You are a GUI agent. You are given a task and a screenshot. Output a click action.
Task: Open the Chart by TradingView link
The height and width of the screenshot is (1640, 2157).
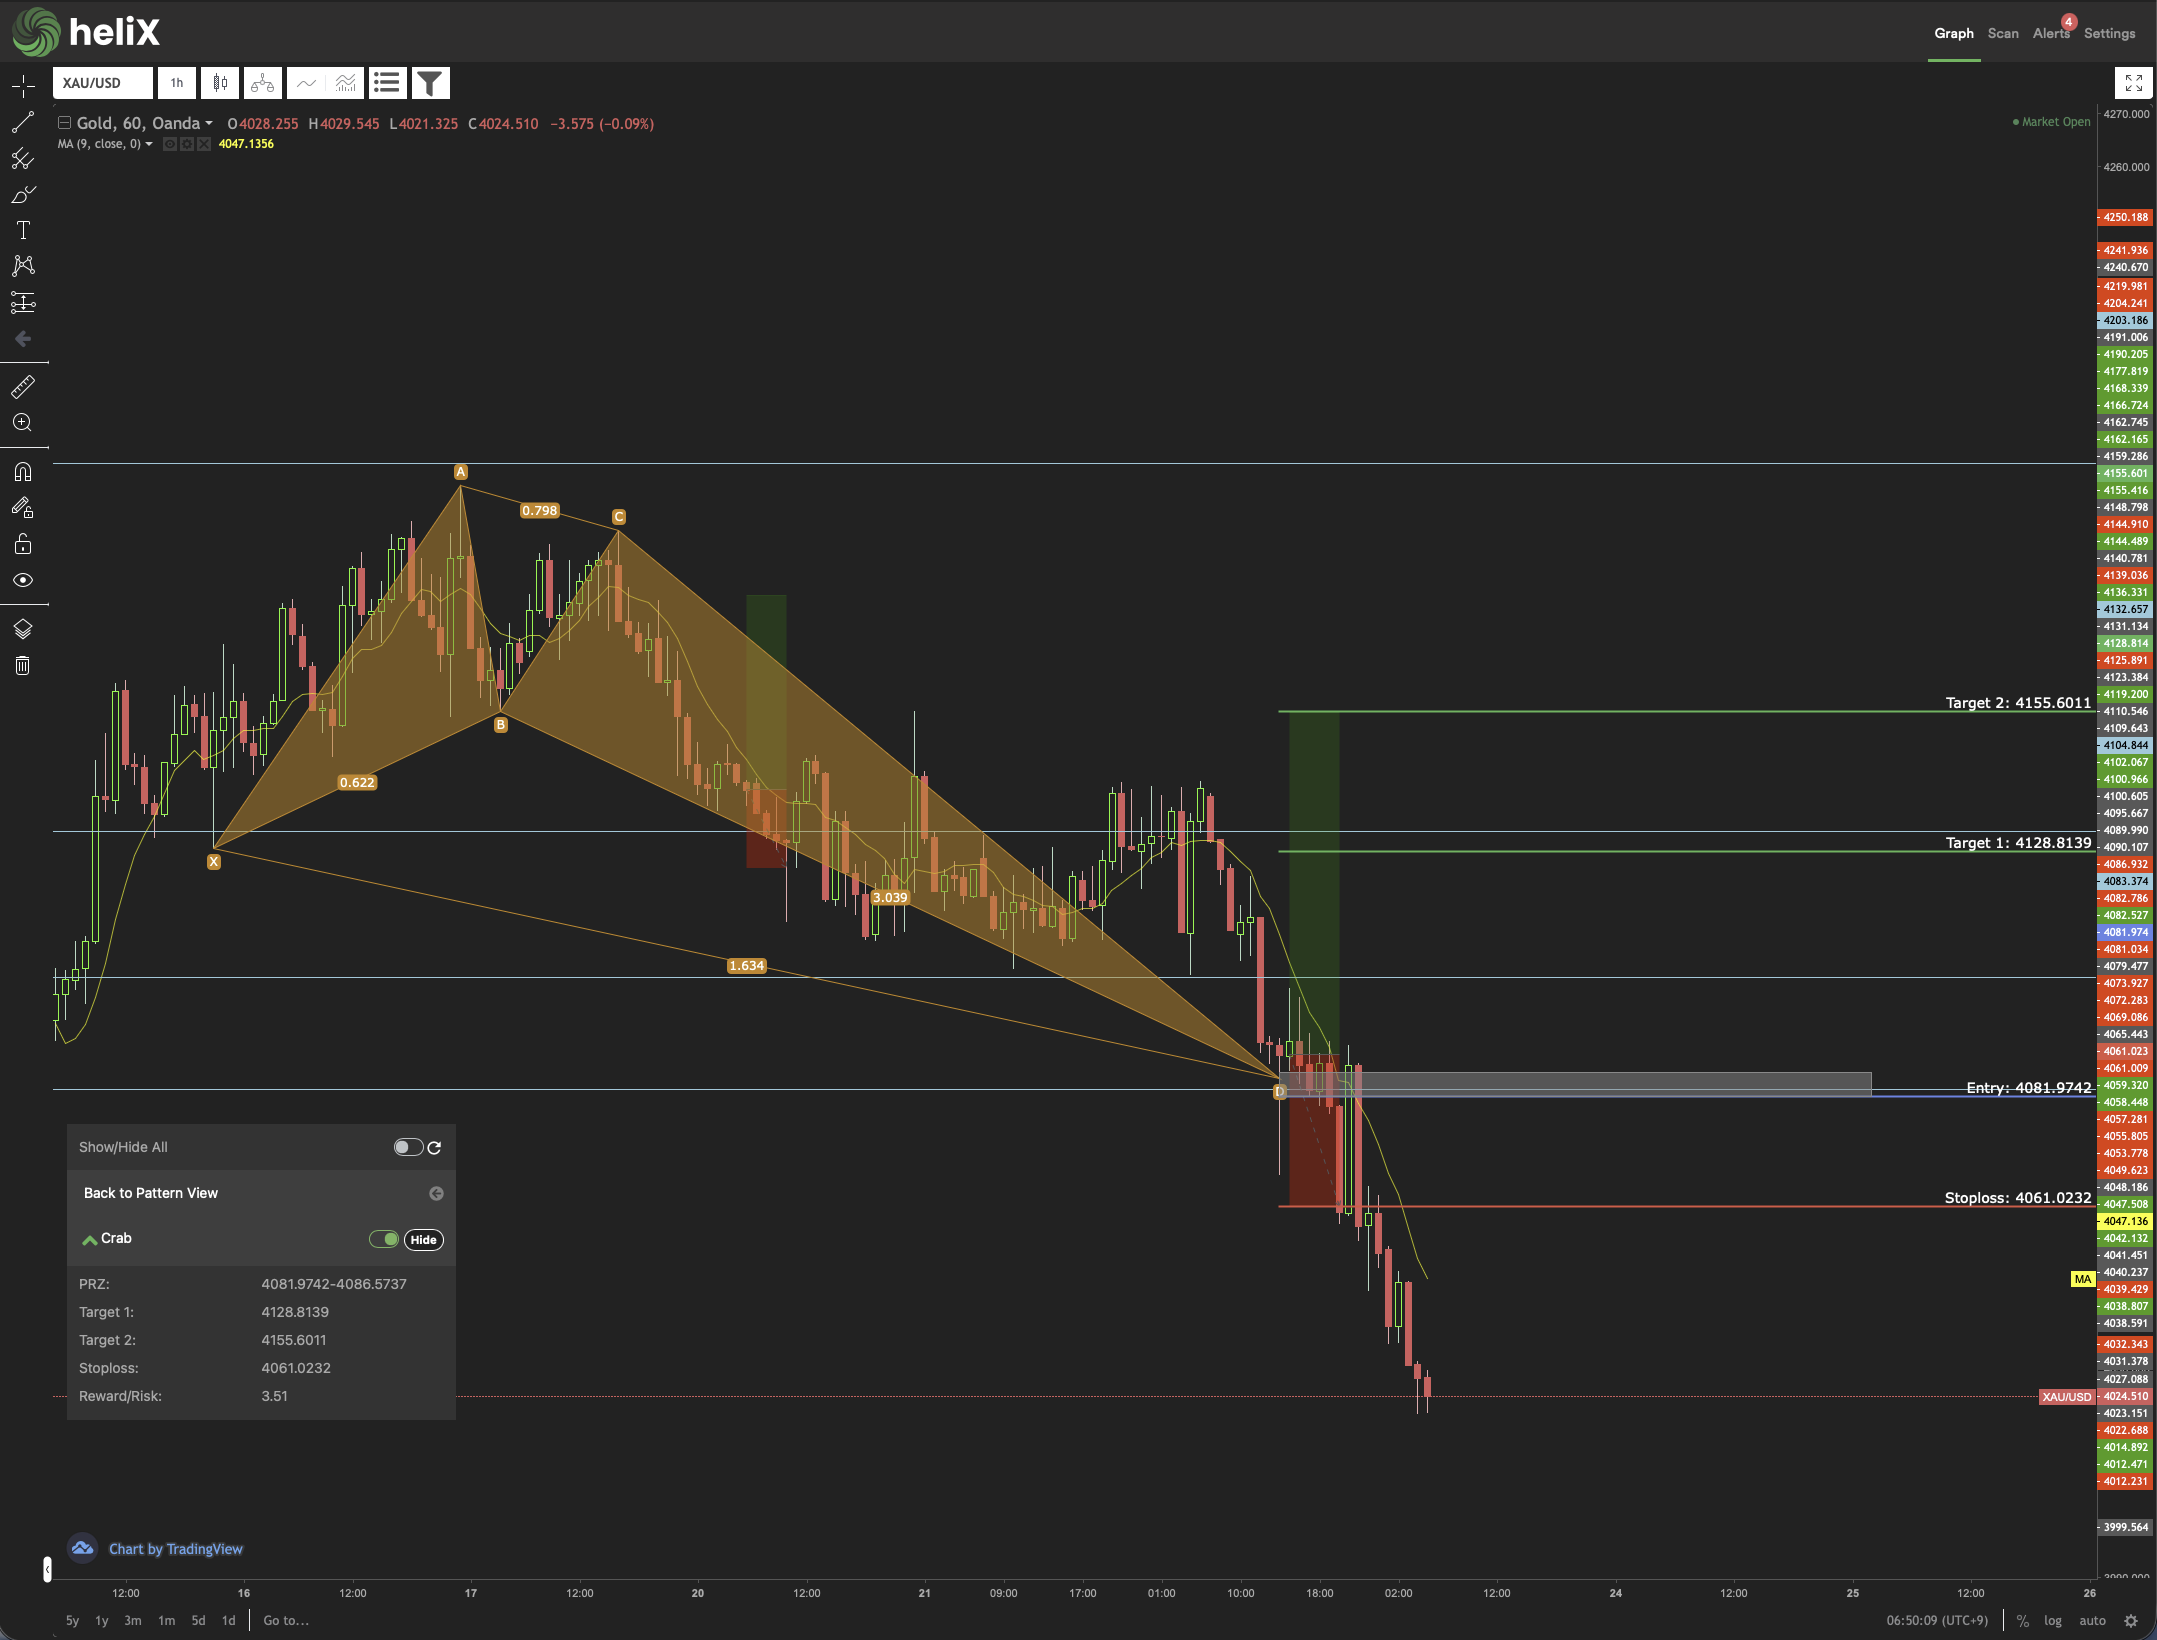pos(176,1549)
